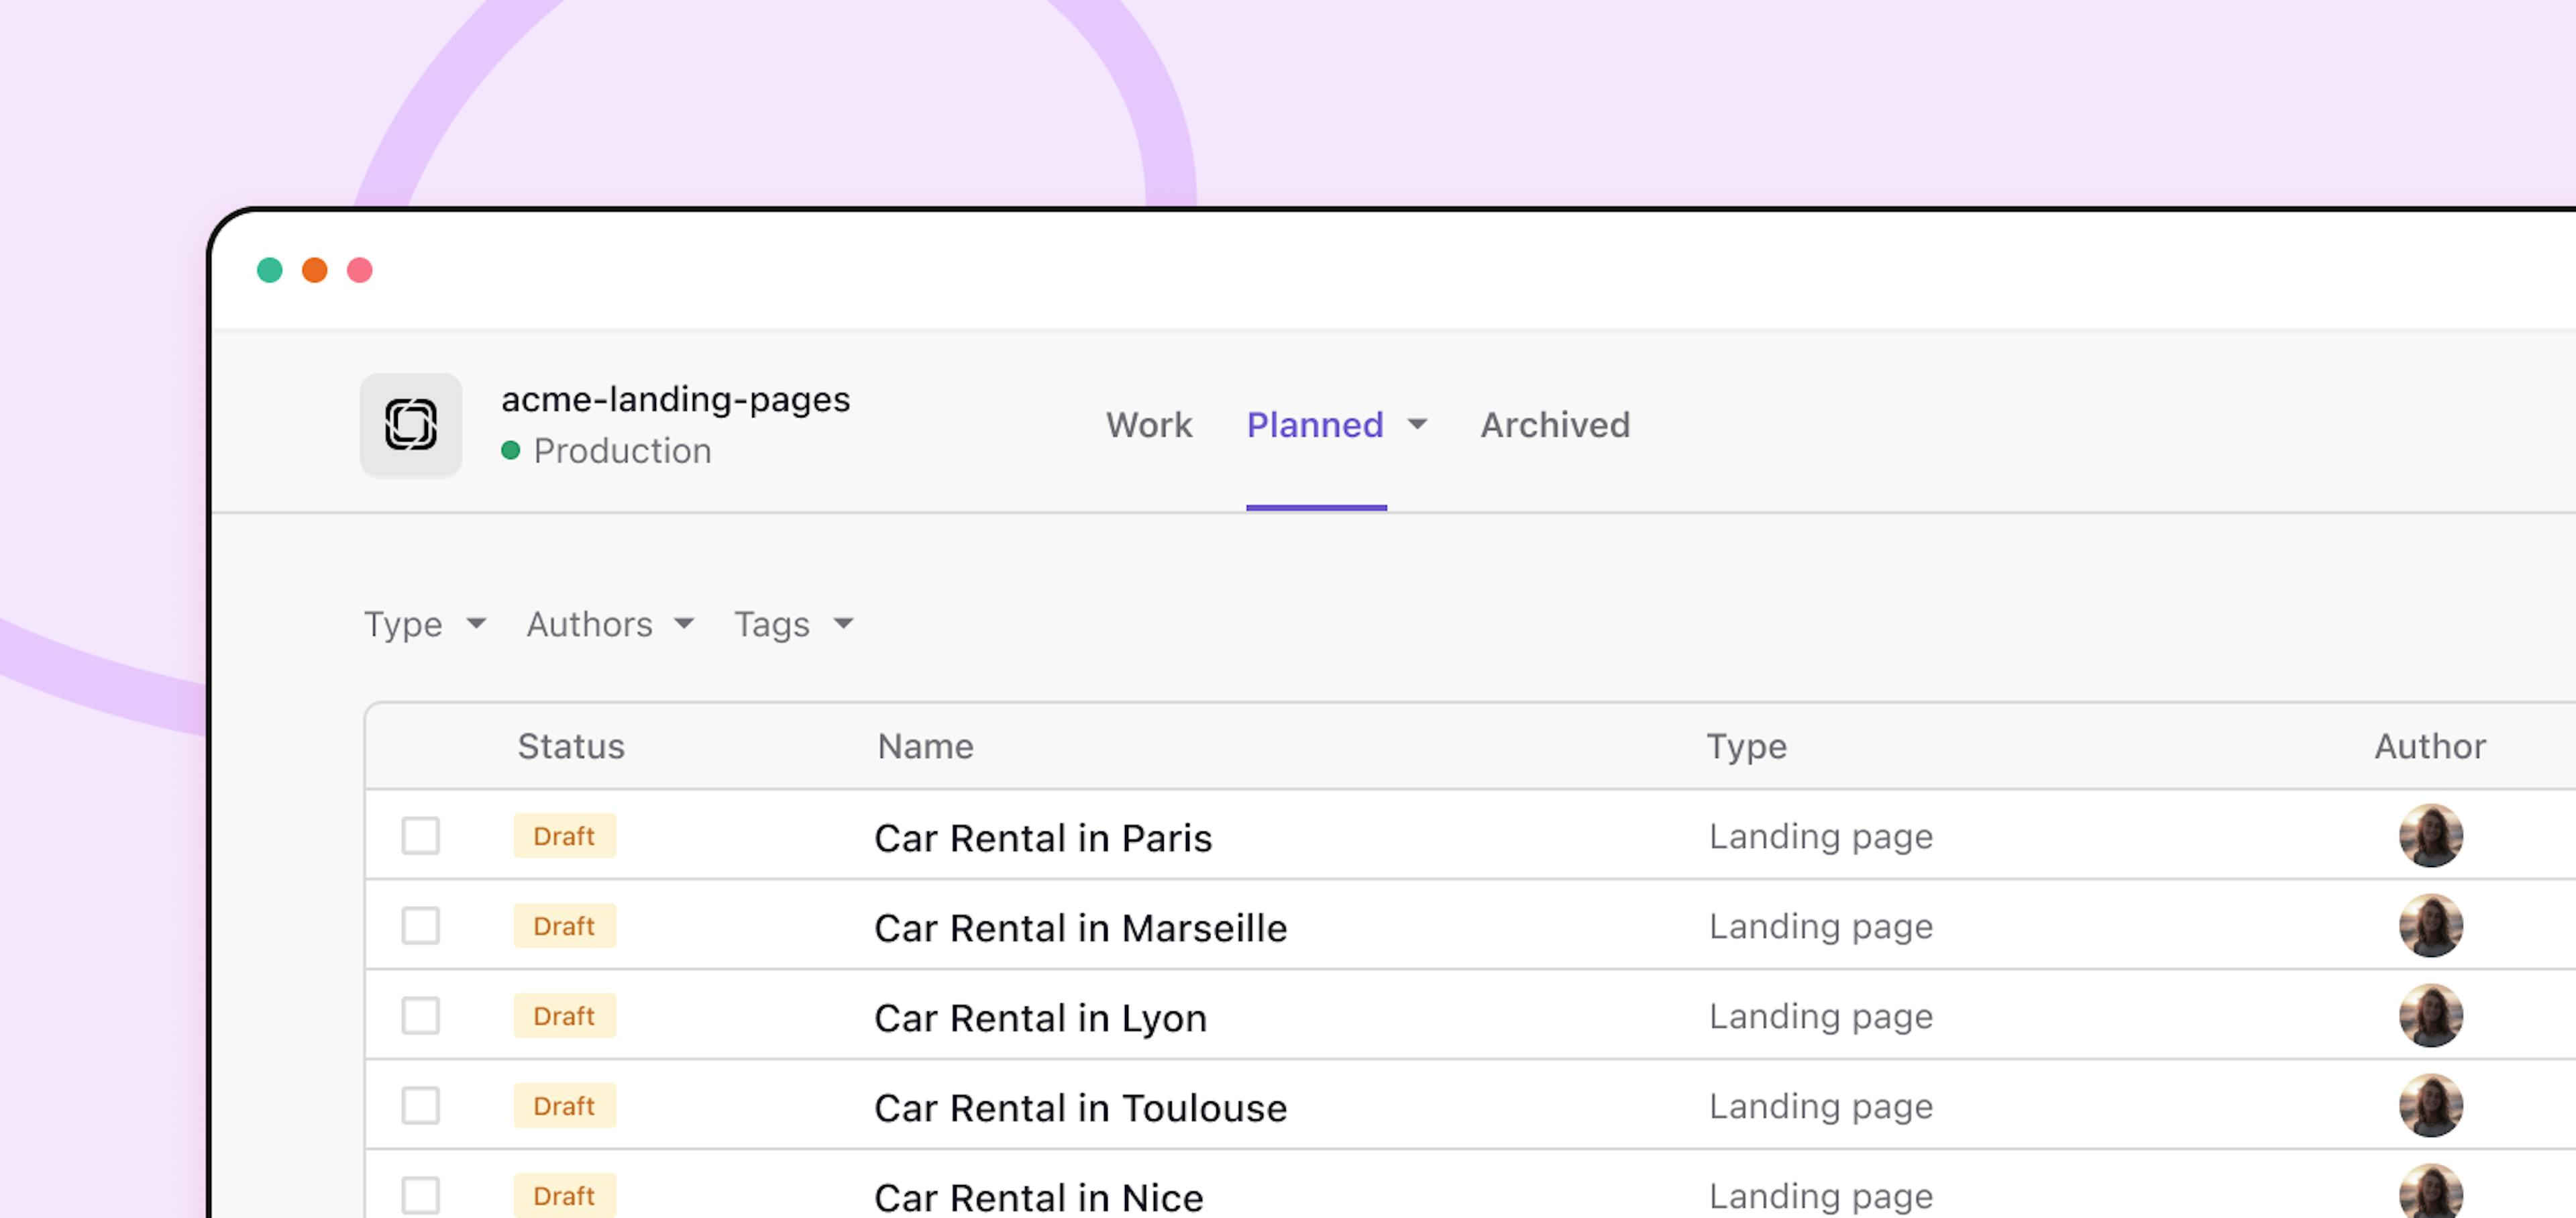2576x1218 pixels.
Task: Click Draft badge for Car Rental in Paris
Action: 564,836
